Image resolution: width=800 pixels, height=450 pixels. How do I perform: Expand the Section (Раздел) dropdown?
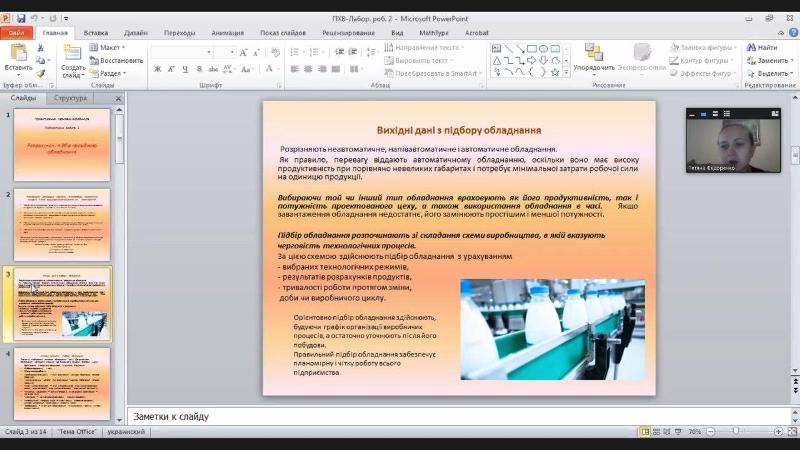109,73
